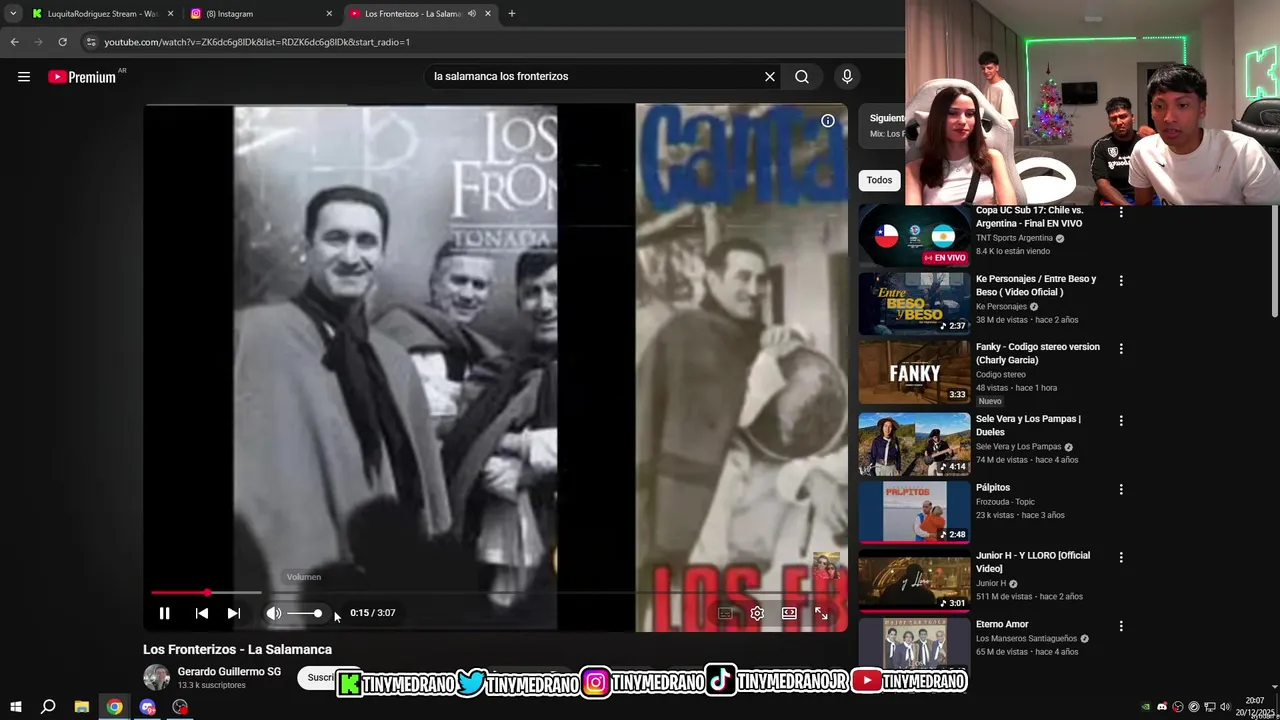The height and width of the screenshot is (720, 1280).
Task: Pause the video playback
Action: pos(164,613)
